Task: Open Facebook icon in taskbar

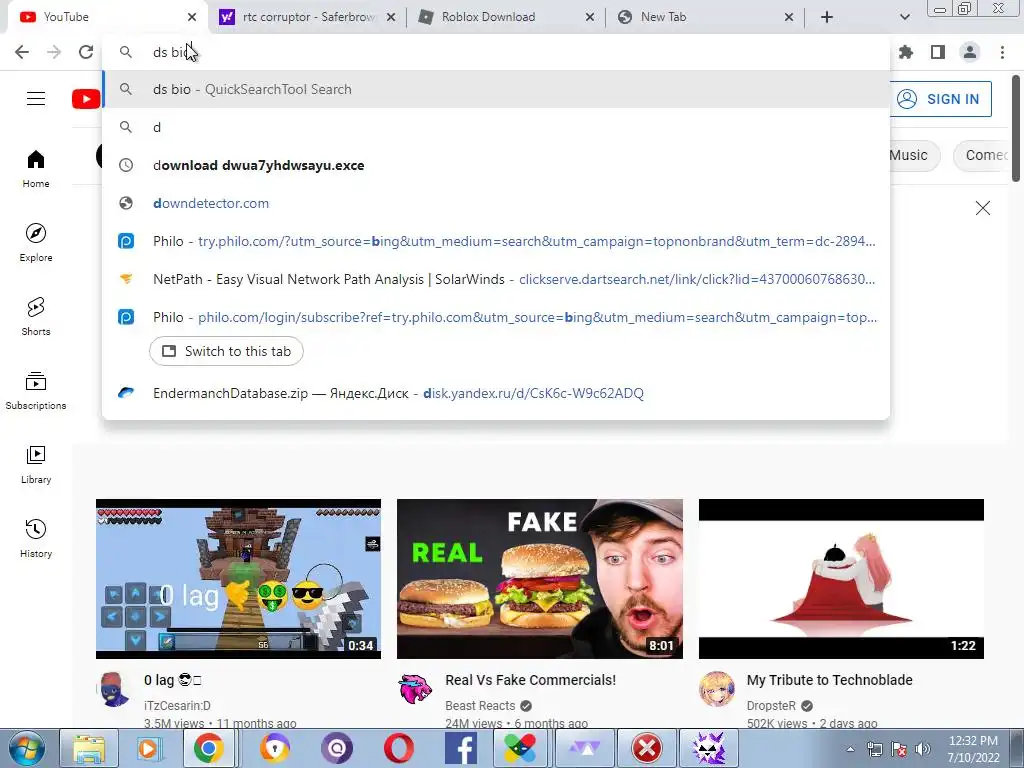Action: (x=460, y=748)
